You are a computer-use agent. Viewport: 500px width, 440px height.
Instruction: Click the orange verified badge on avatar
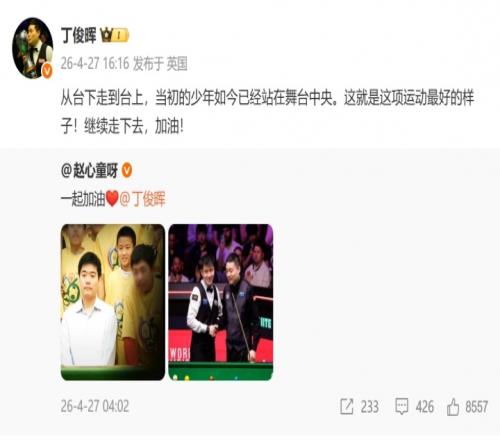(47, 71)
